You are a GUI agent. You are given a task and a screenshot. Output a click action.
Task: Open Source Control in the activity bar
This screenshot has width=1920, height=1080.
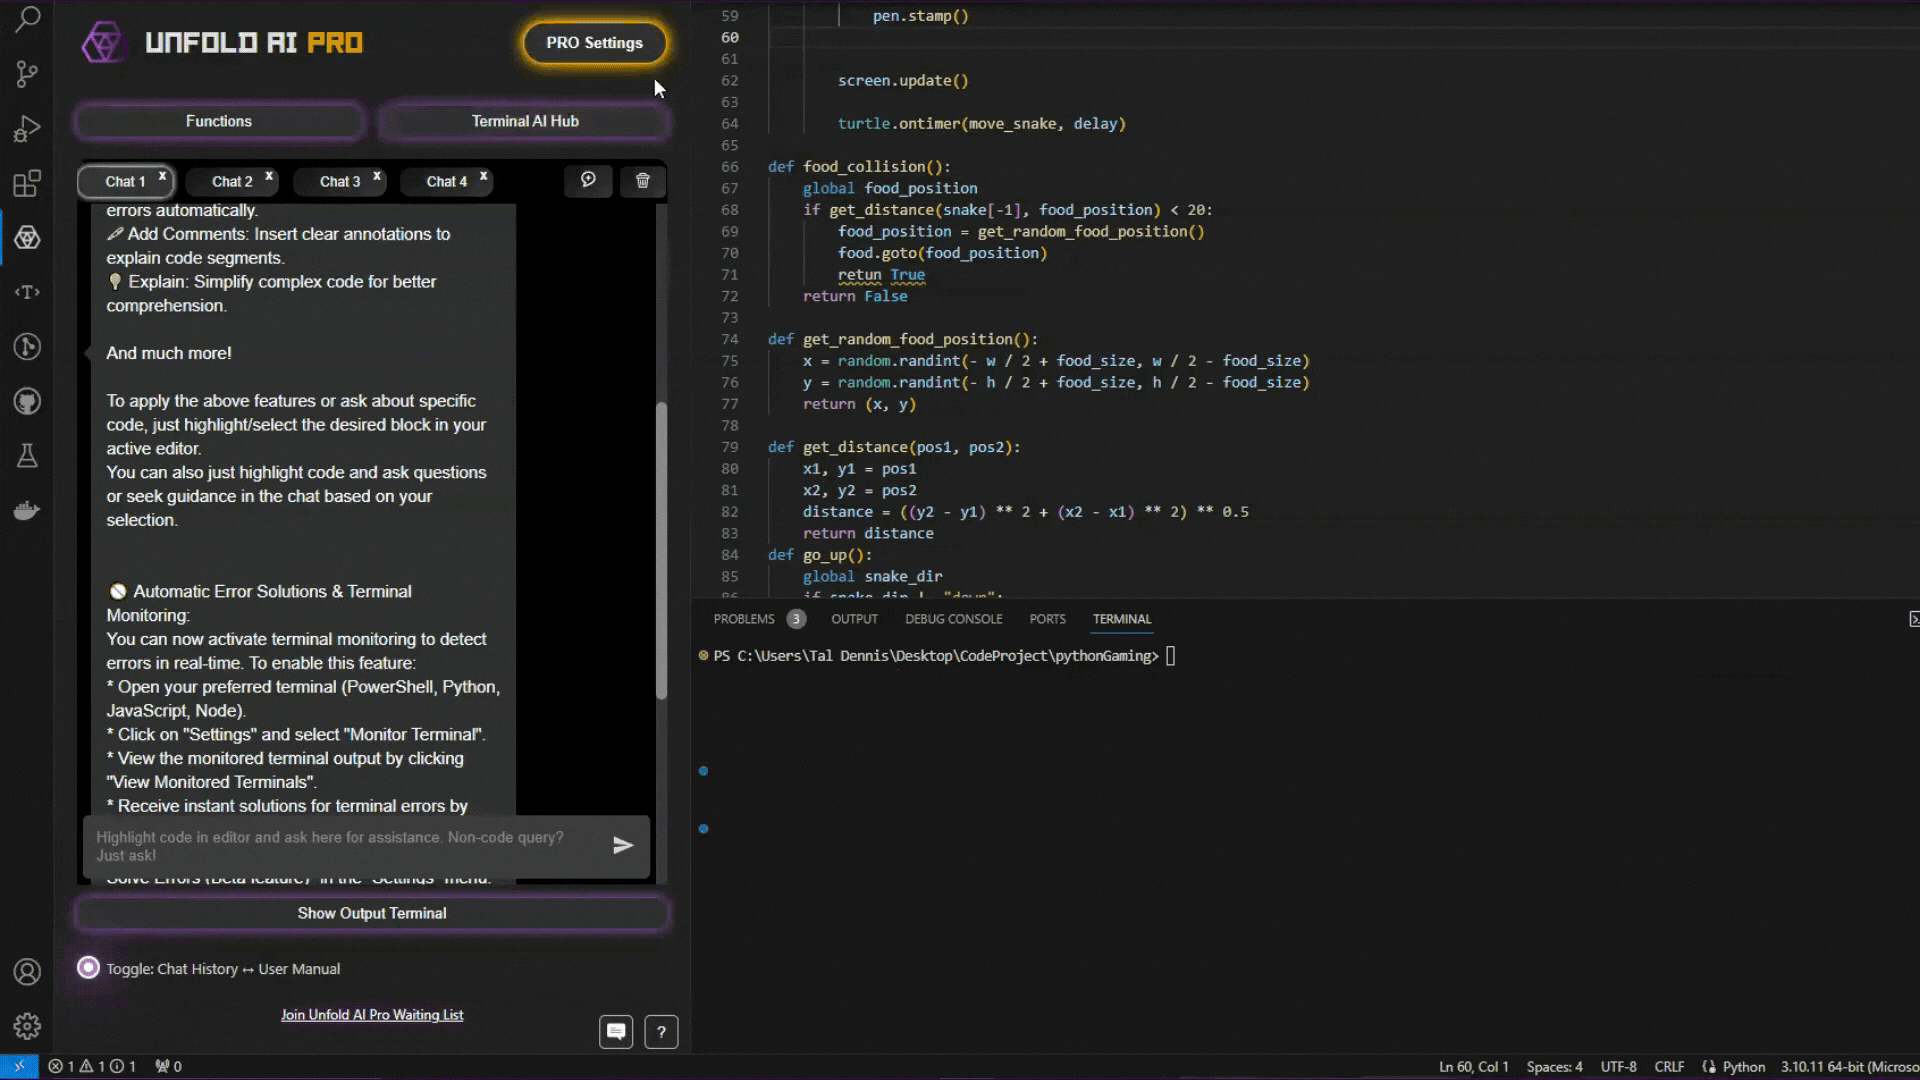(x=27, y=74)
